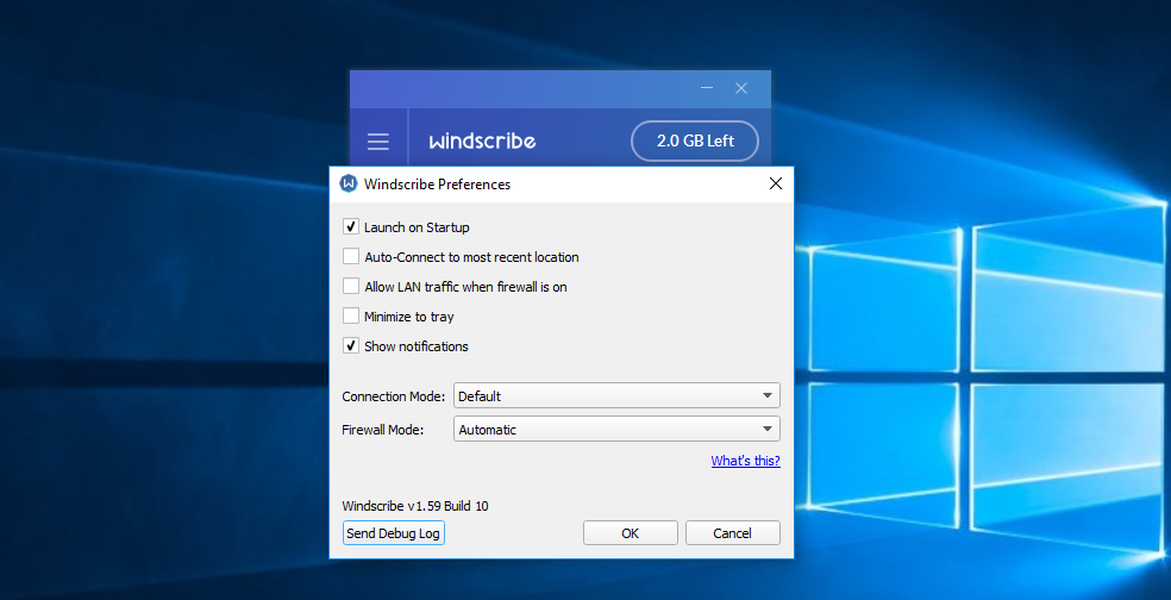
Task: Enable Auto-Connect to most recent location
Action: click(351, 257)
